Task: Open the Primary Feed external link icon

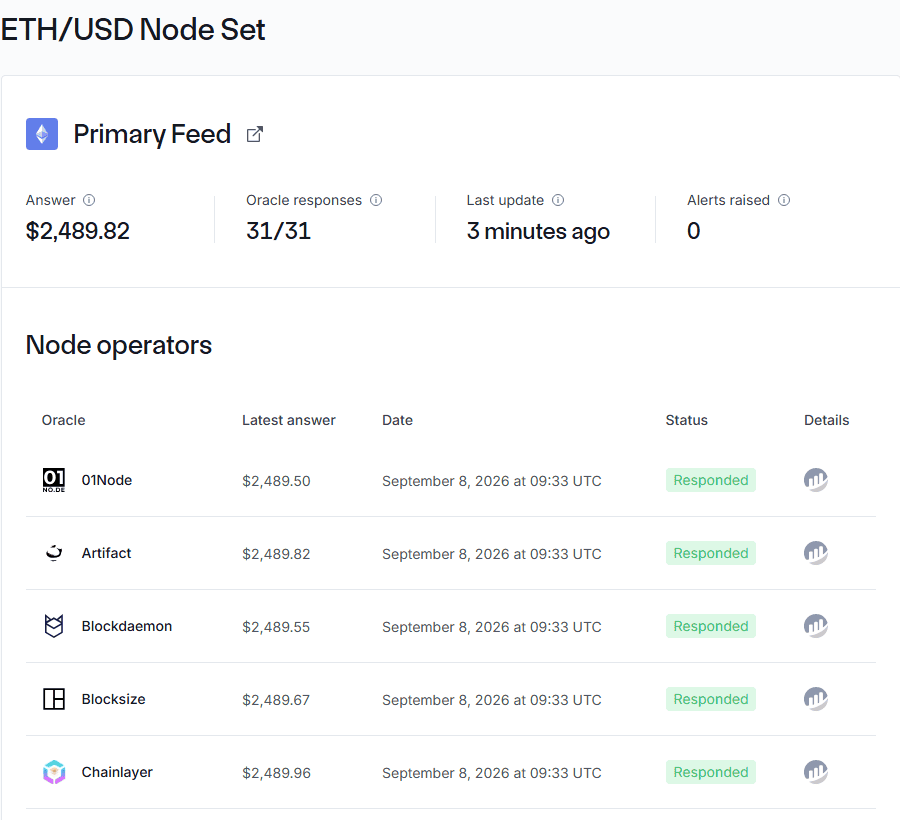Action: pyautogui.click(x=254, y=134)
